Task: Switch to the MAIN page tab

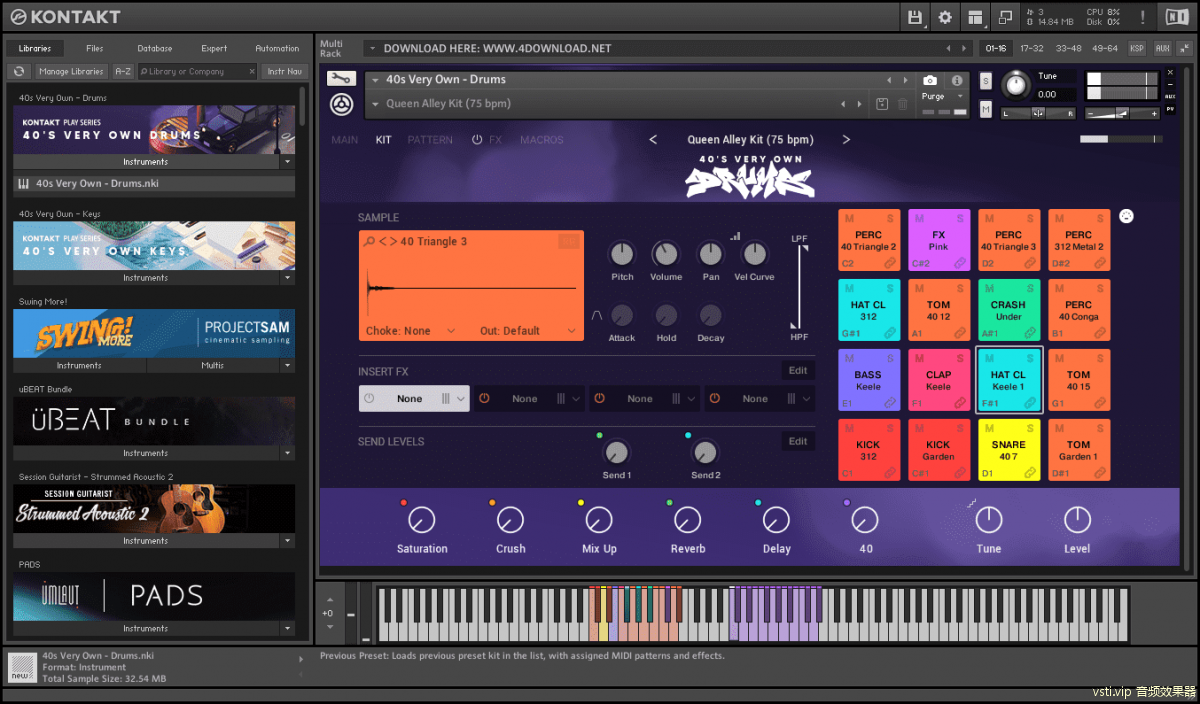Action: pos(345,140)
